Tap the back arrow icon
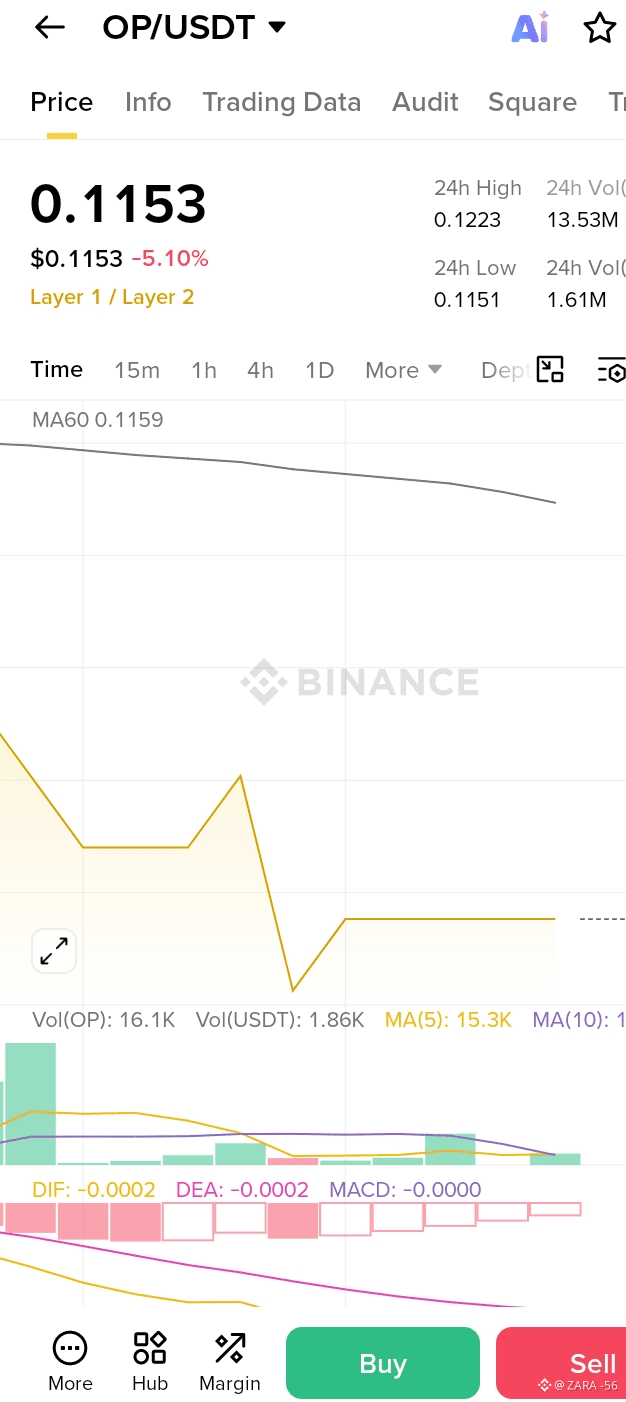The height and width of the screenshot is (1402, 626). tap(49, 28)
